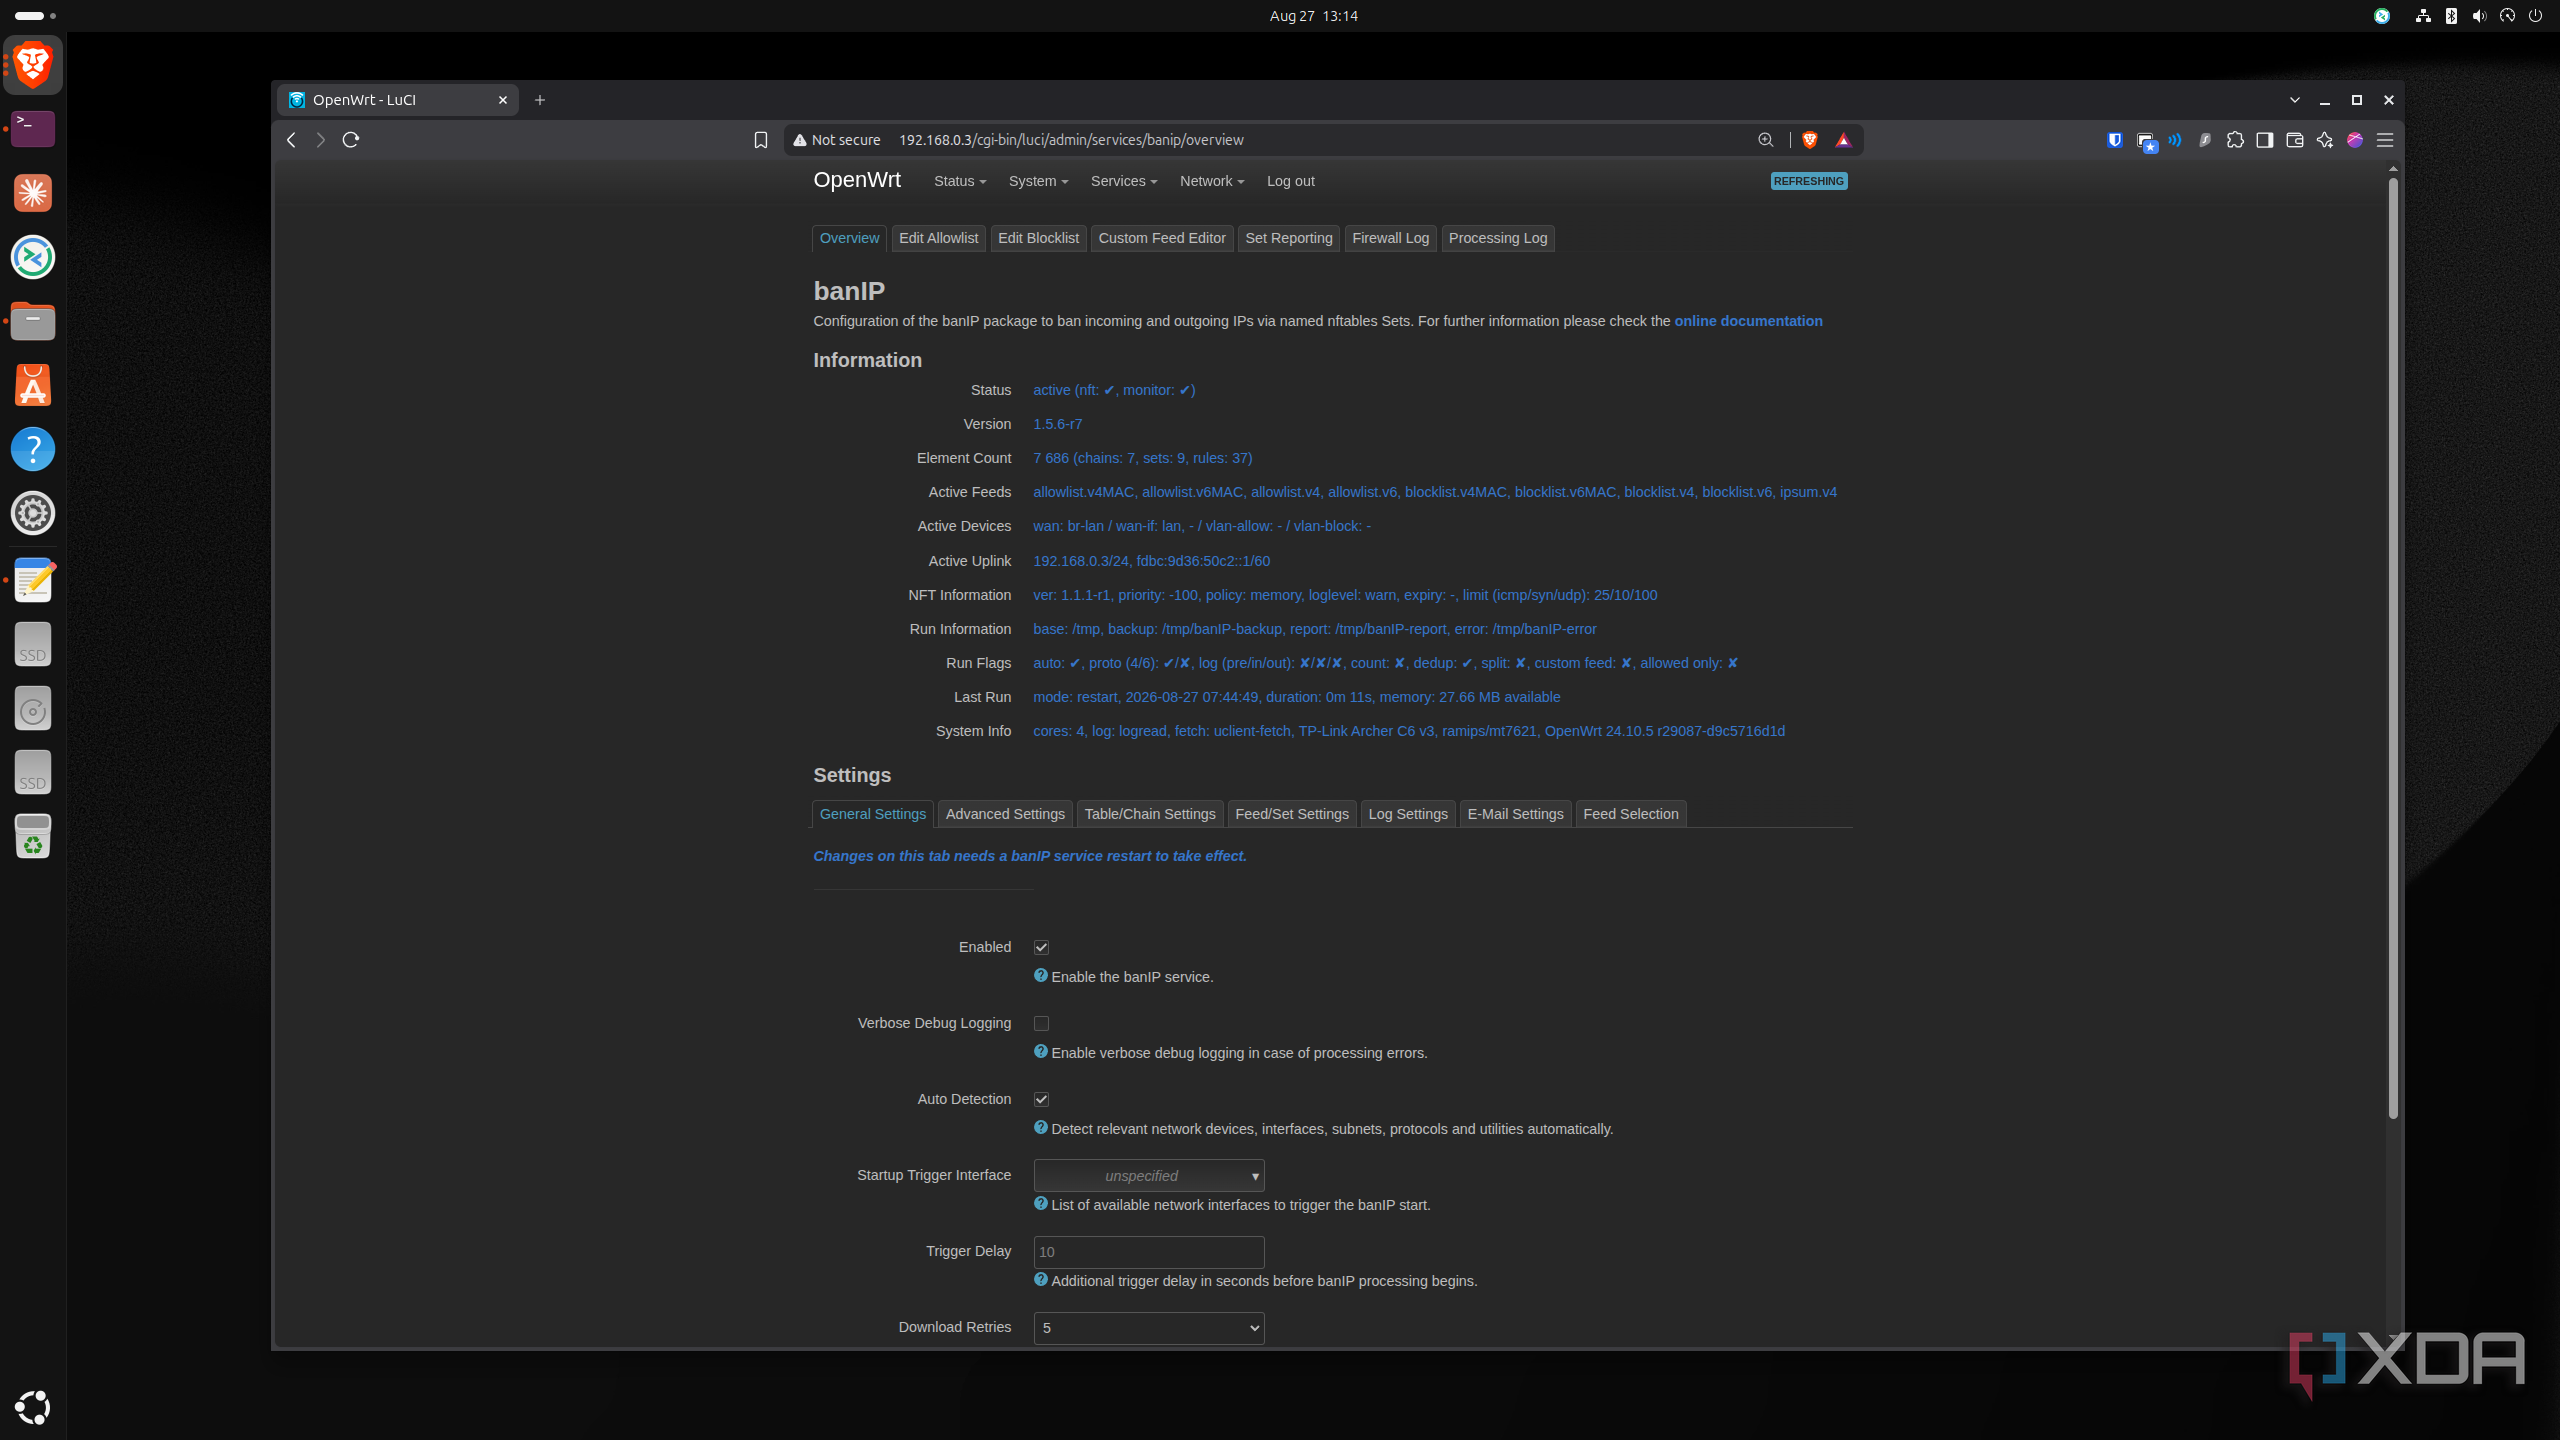Open a new browser tab
The image size is (2560, 1440).
tap(540, 100)
